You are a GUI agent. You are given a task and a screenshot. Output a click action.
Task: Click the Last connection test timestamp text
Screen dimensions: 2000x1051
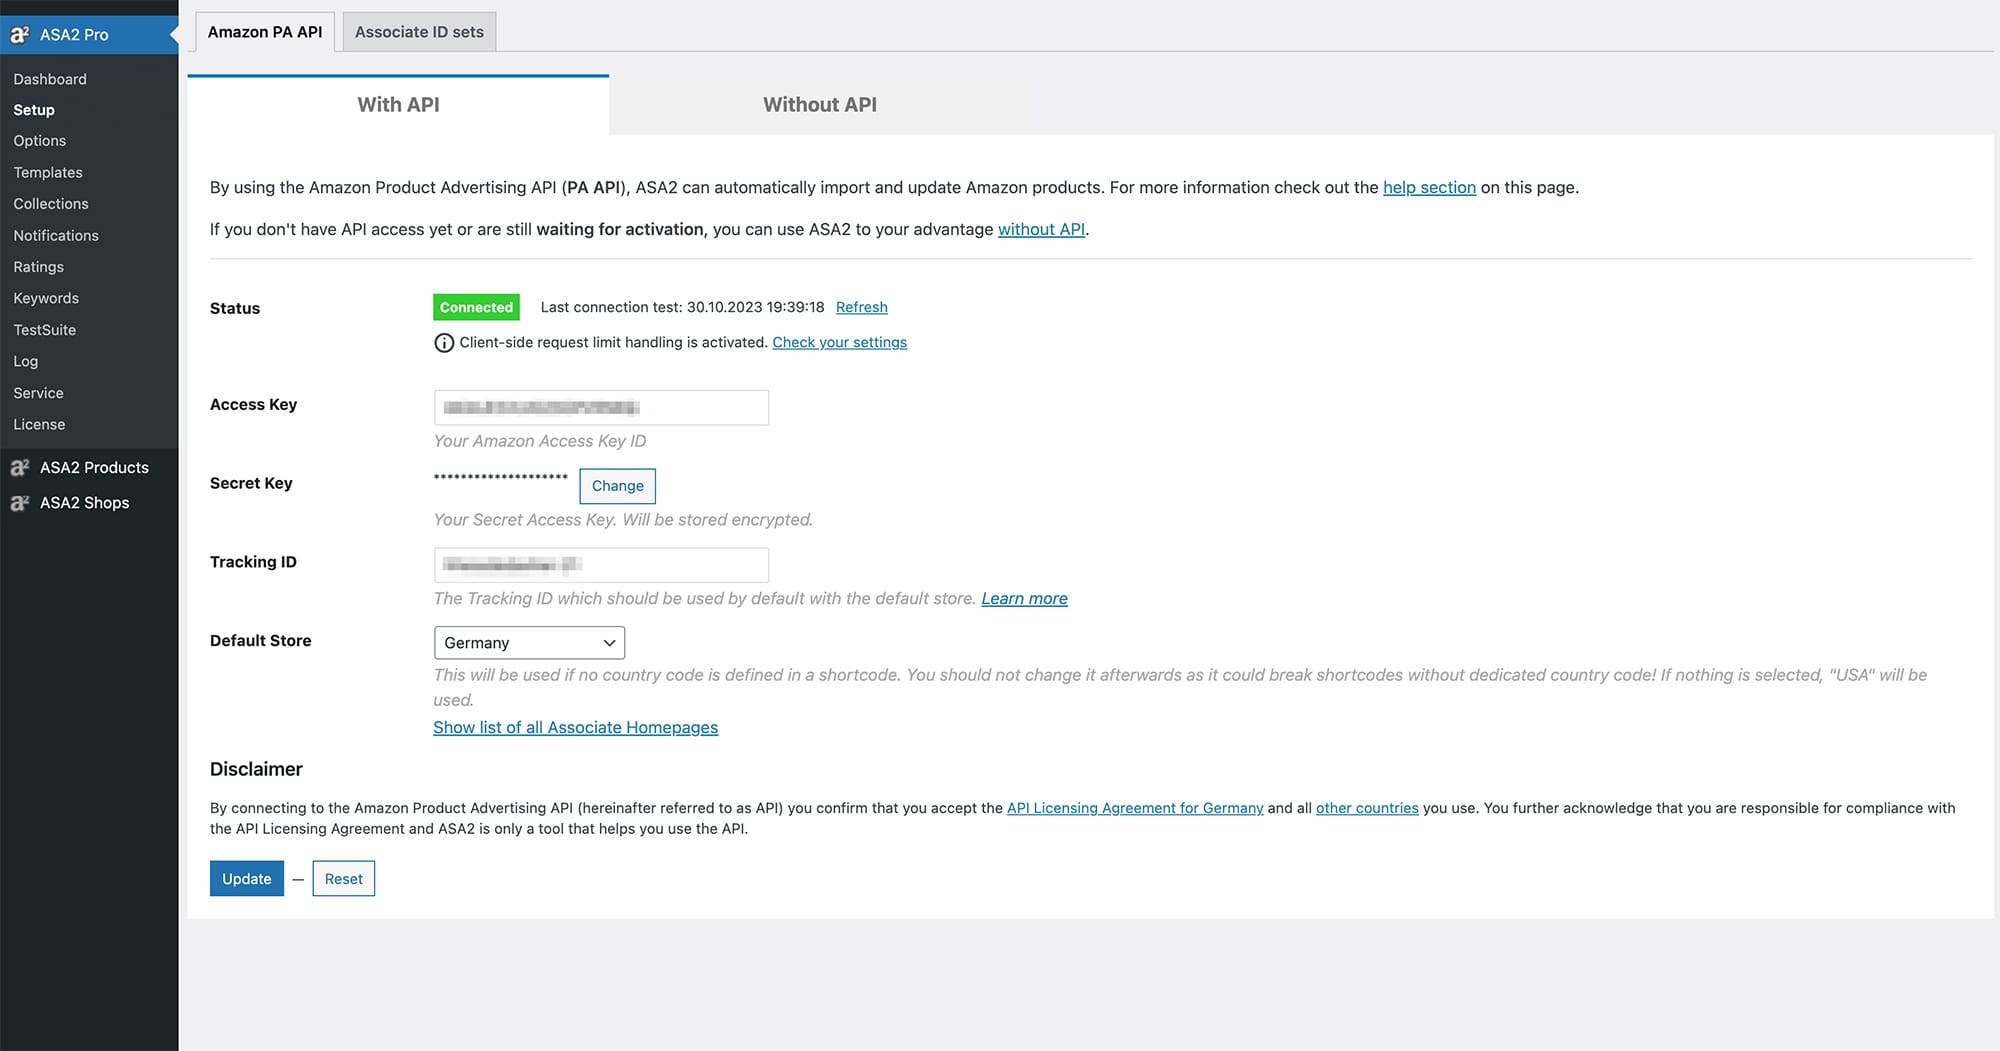tap(682, 307)
